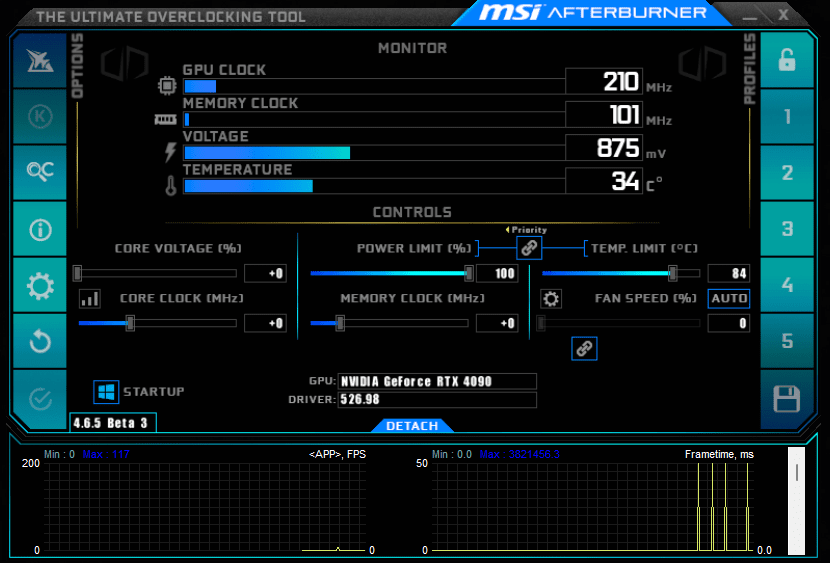The height and width of the screenshot is (563, 830).
Task: Click the Core Voltage value field
Action: [265, 274]
